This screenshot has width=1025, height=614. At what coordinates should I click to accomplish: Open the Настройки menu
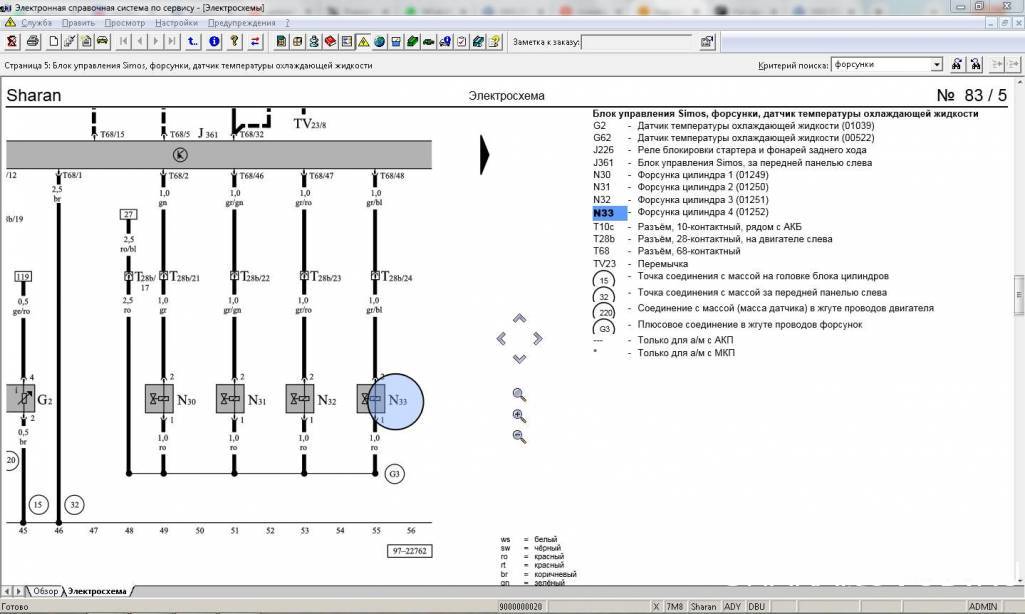click(177, 22)
